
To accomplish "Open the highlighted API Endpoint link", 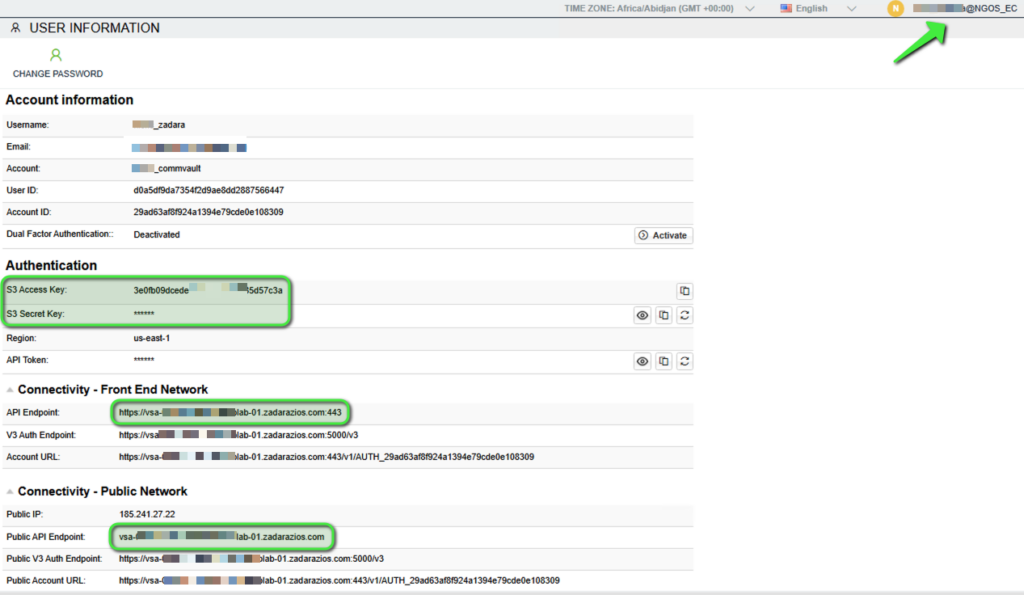I will point(230,412).
